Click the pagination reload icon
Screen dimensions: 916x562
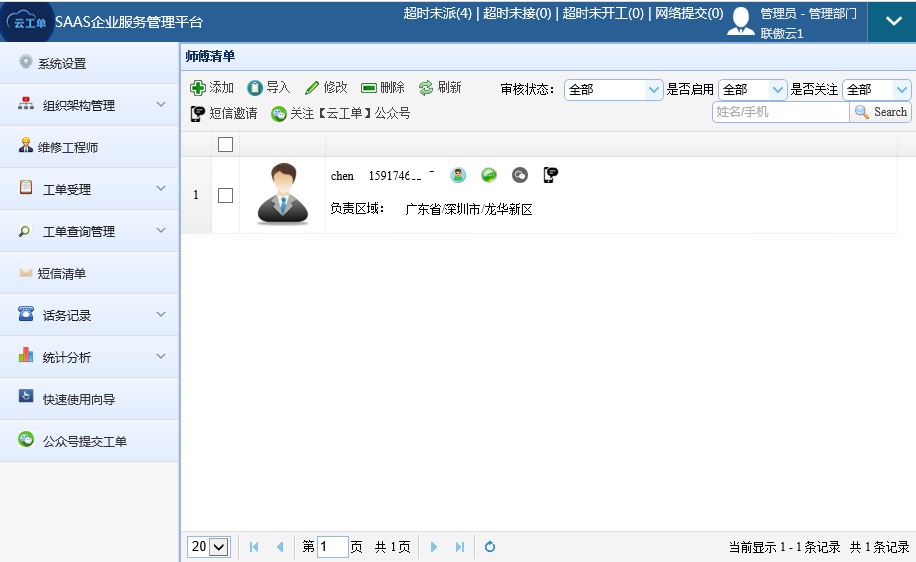click(490, 547)
